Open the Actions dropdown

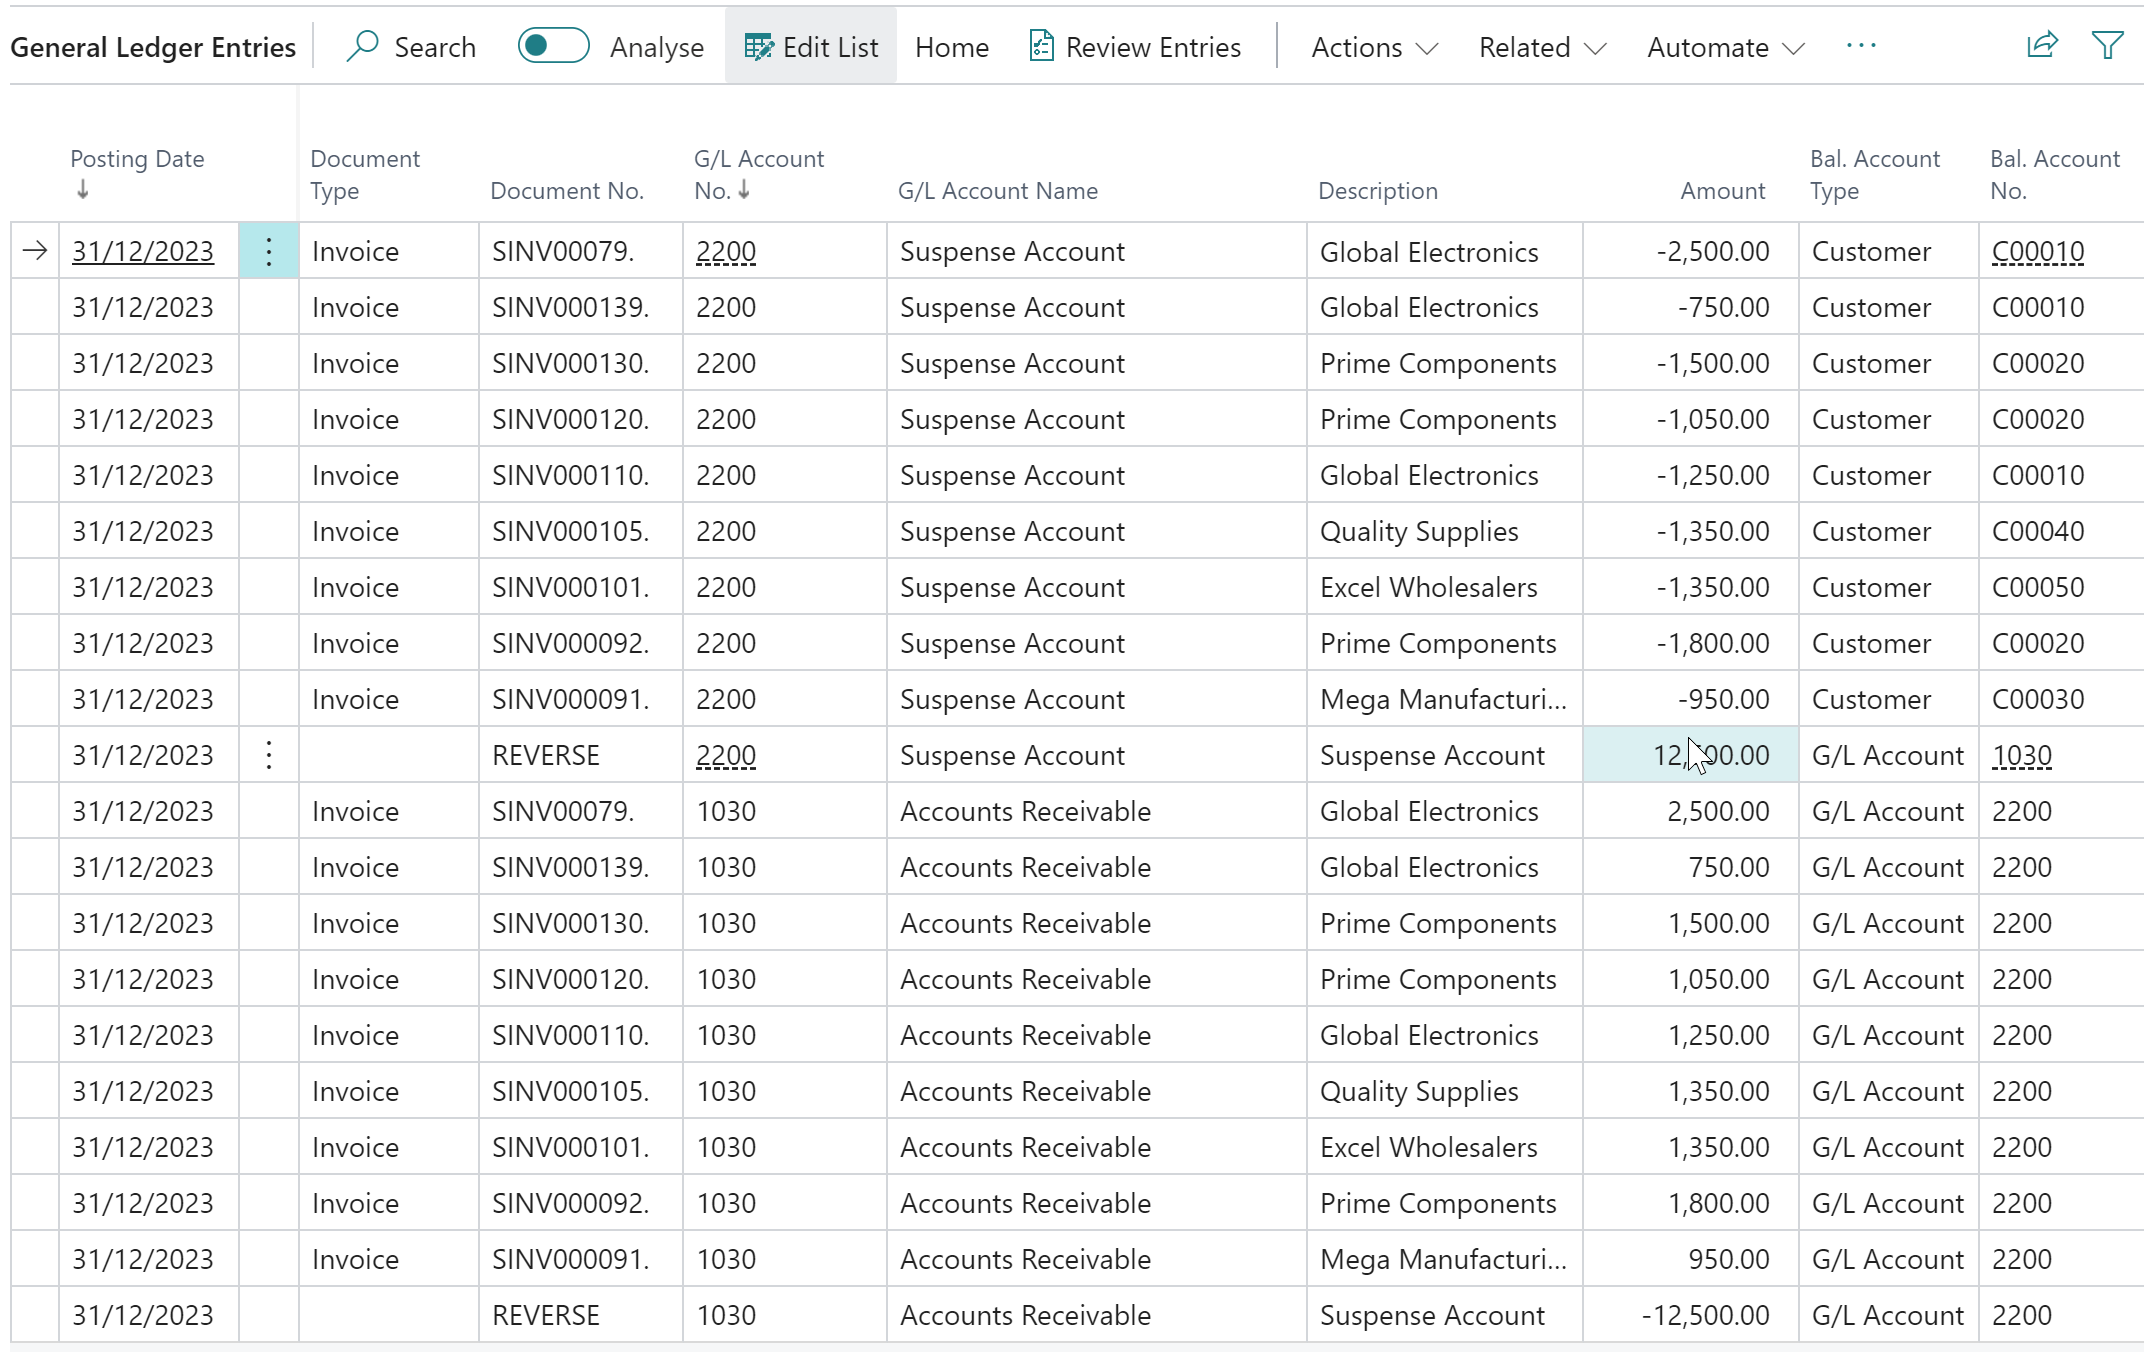(1371, 46)
